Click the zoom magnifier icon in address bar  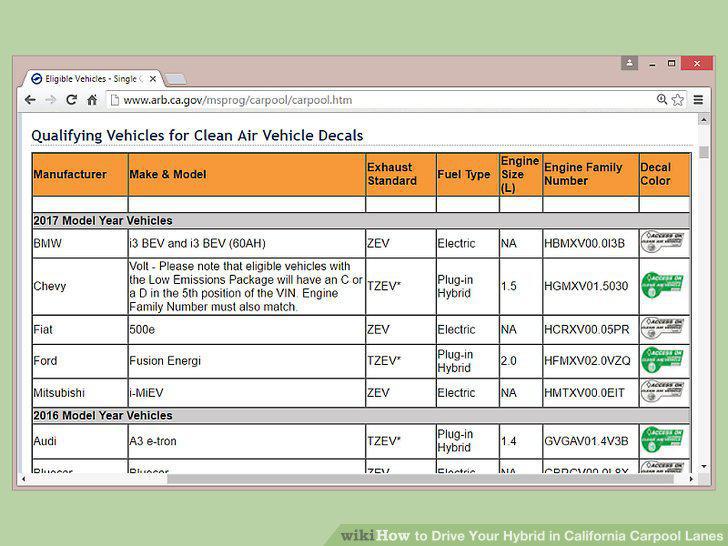point(662,99)
